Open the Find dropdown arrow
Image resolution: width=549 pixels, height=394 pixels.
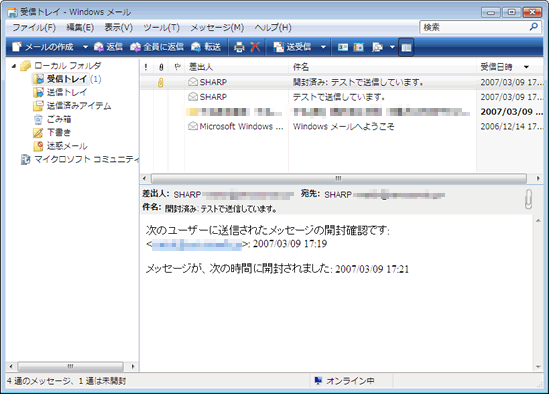pyautogui.click(x=392, y=47)
